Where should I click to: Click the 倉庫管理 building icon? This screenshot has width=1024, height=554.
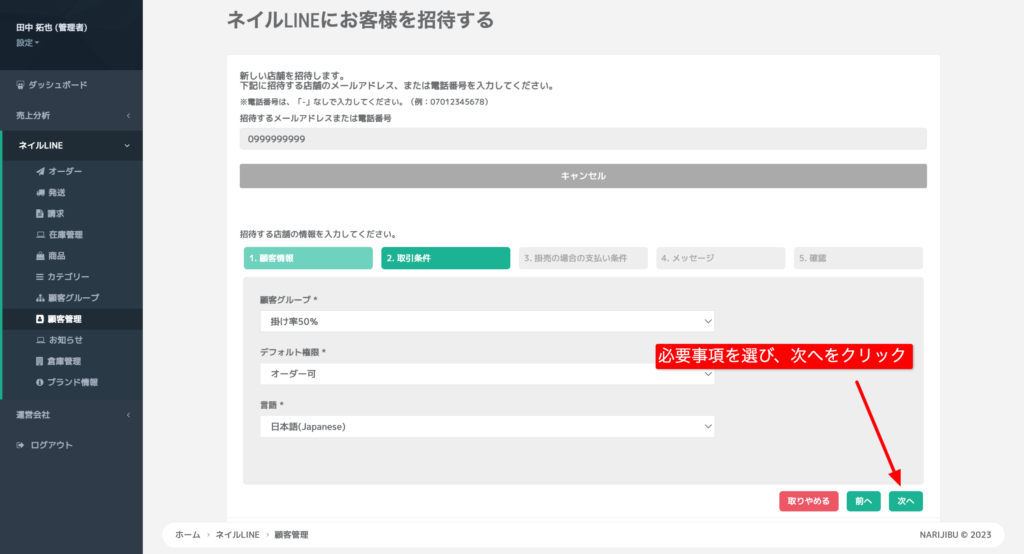[x=40, y=361]
